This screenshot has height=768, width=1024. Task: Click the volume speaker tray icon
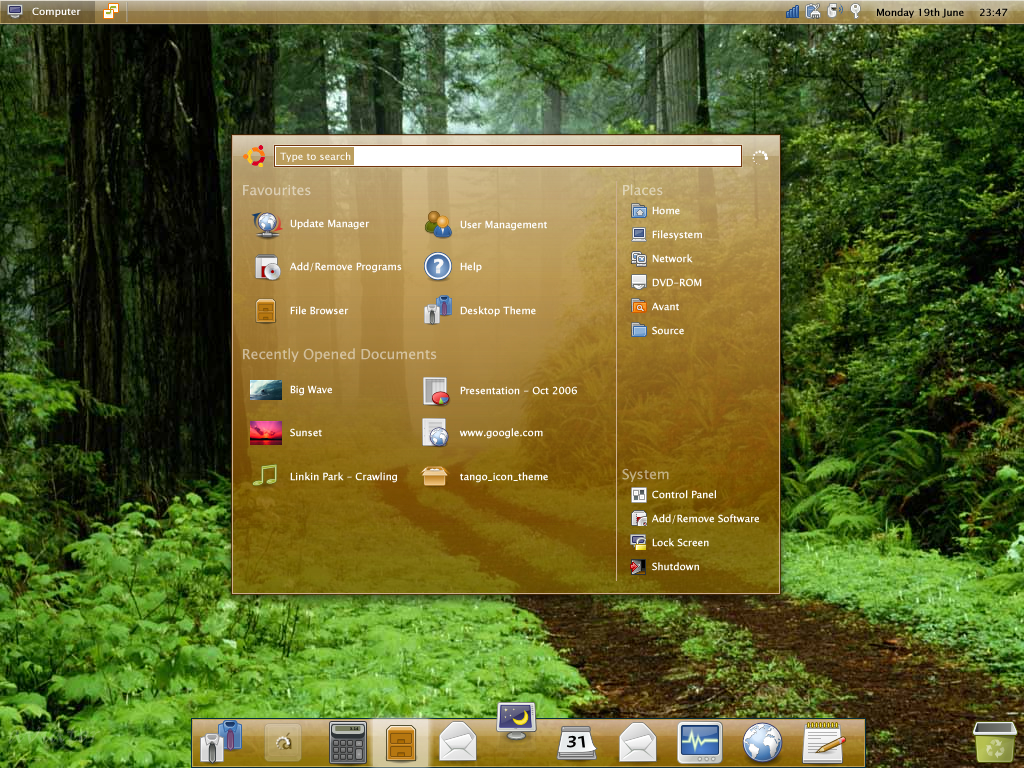[835, 11]
